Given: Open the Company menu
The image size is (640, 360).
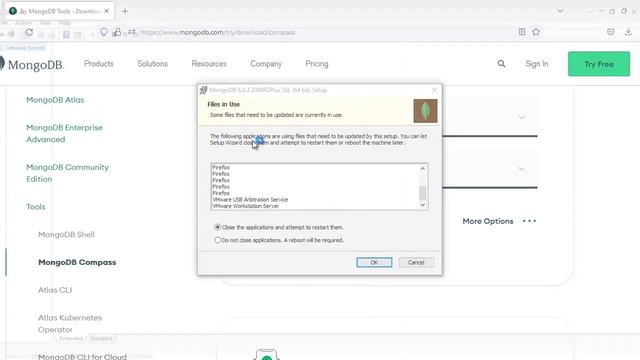Looking at the screenshot, I should 266,64.
